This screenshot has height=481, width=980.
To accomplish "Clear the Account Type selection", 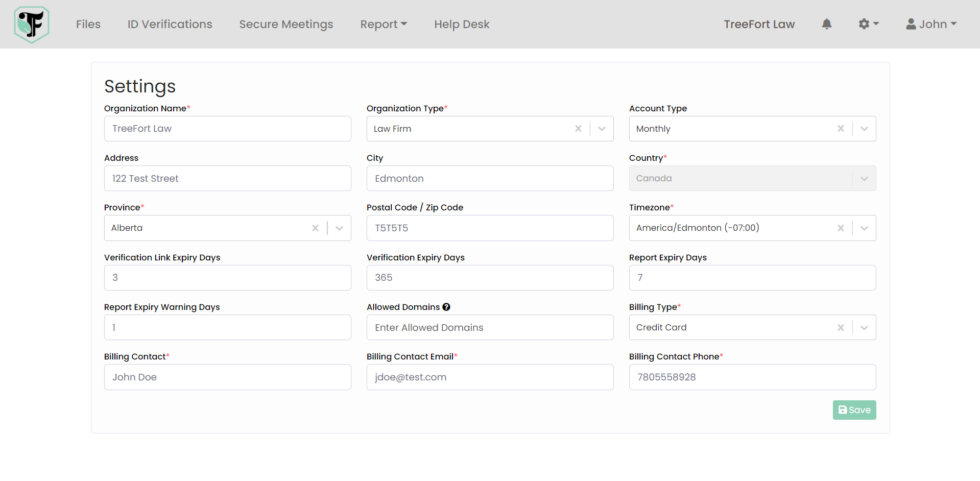I will pyautogui.click(x=840, y=129).
